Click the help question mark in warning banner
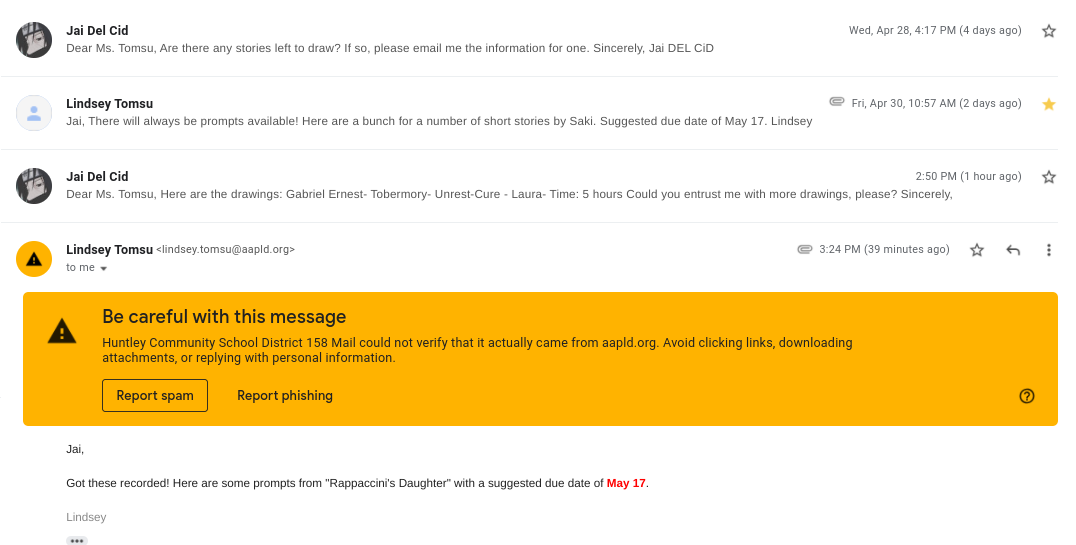 [1027, 396]
